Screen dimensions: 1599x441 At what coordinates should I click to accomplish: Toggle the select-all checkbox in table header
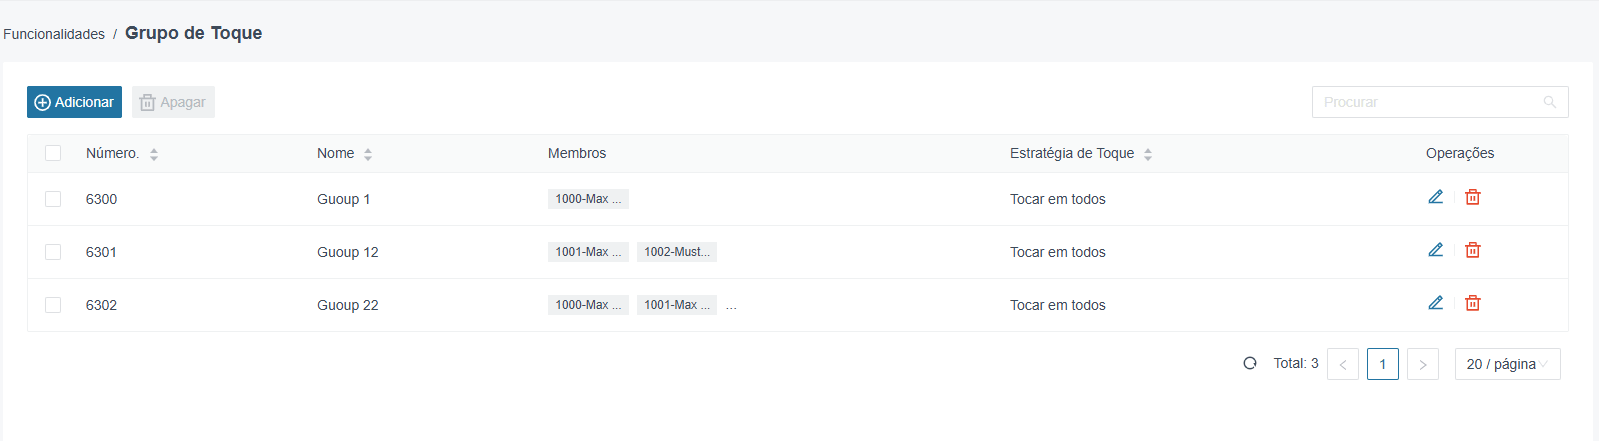pos(53,153)
